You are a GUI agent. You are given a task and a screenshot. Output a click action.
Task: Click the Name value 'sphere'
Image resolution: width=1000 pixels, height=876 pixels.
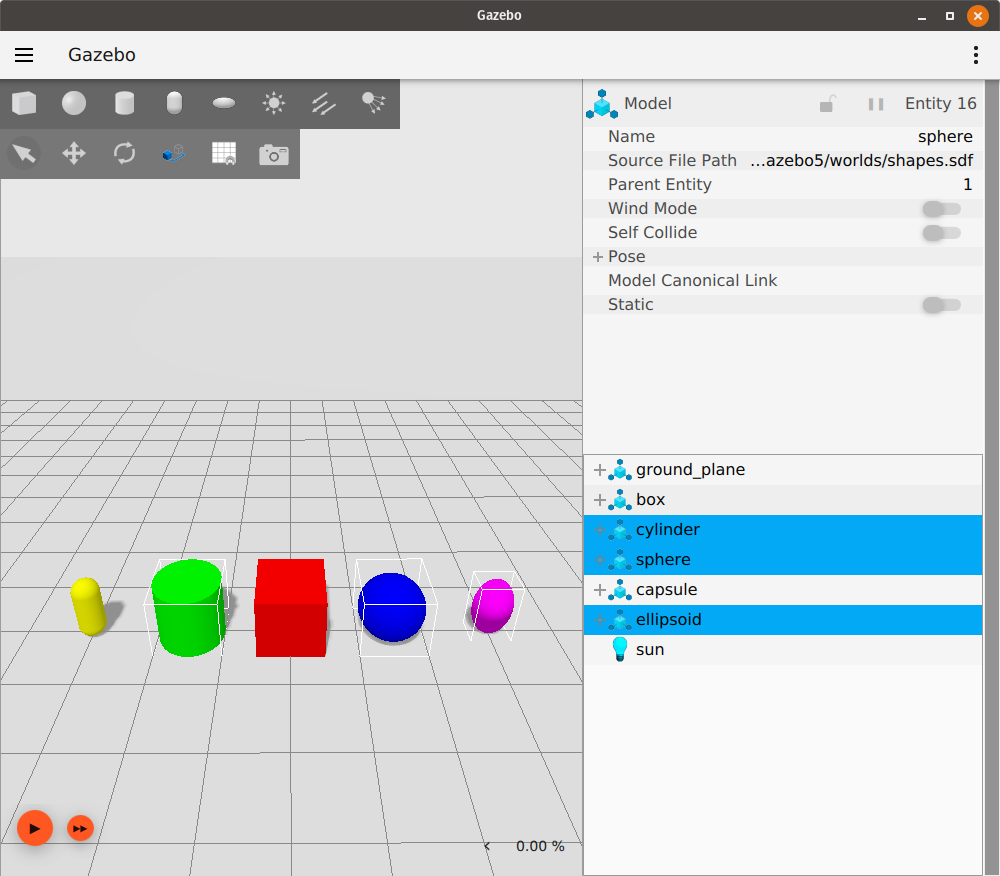[945, 136]
